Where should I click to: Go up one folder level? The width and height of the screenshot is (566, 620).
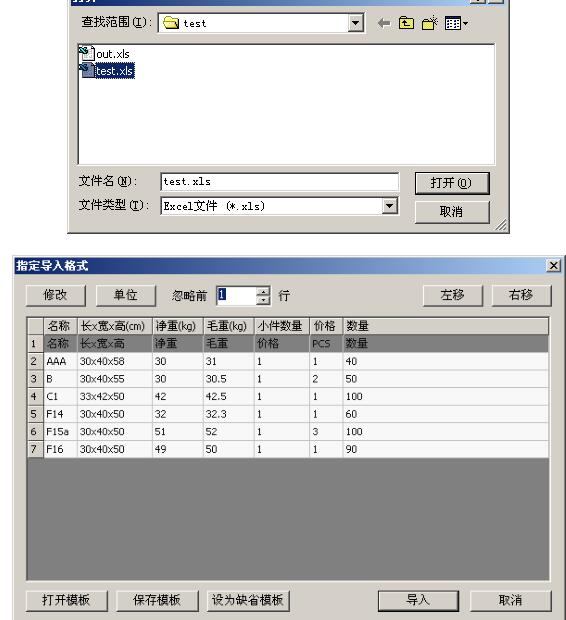tap(406, 23)
